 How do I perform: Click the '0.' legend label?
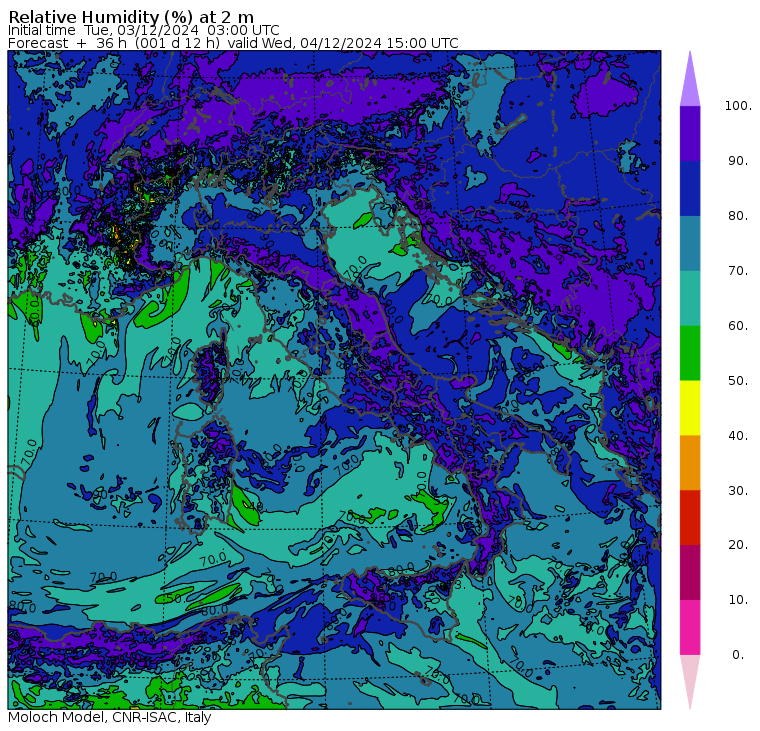tap(738, 655)
